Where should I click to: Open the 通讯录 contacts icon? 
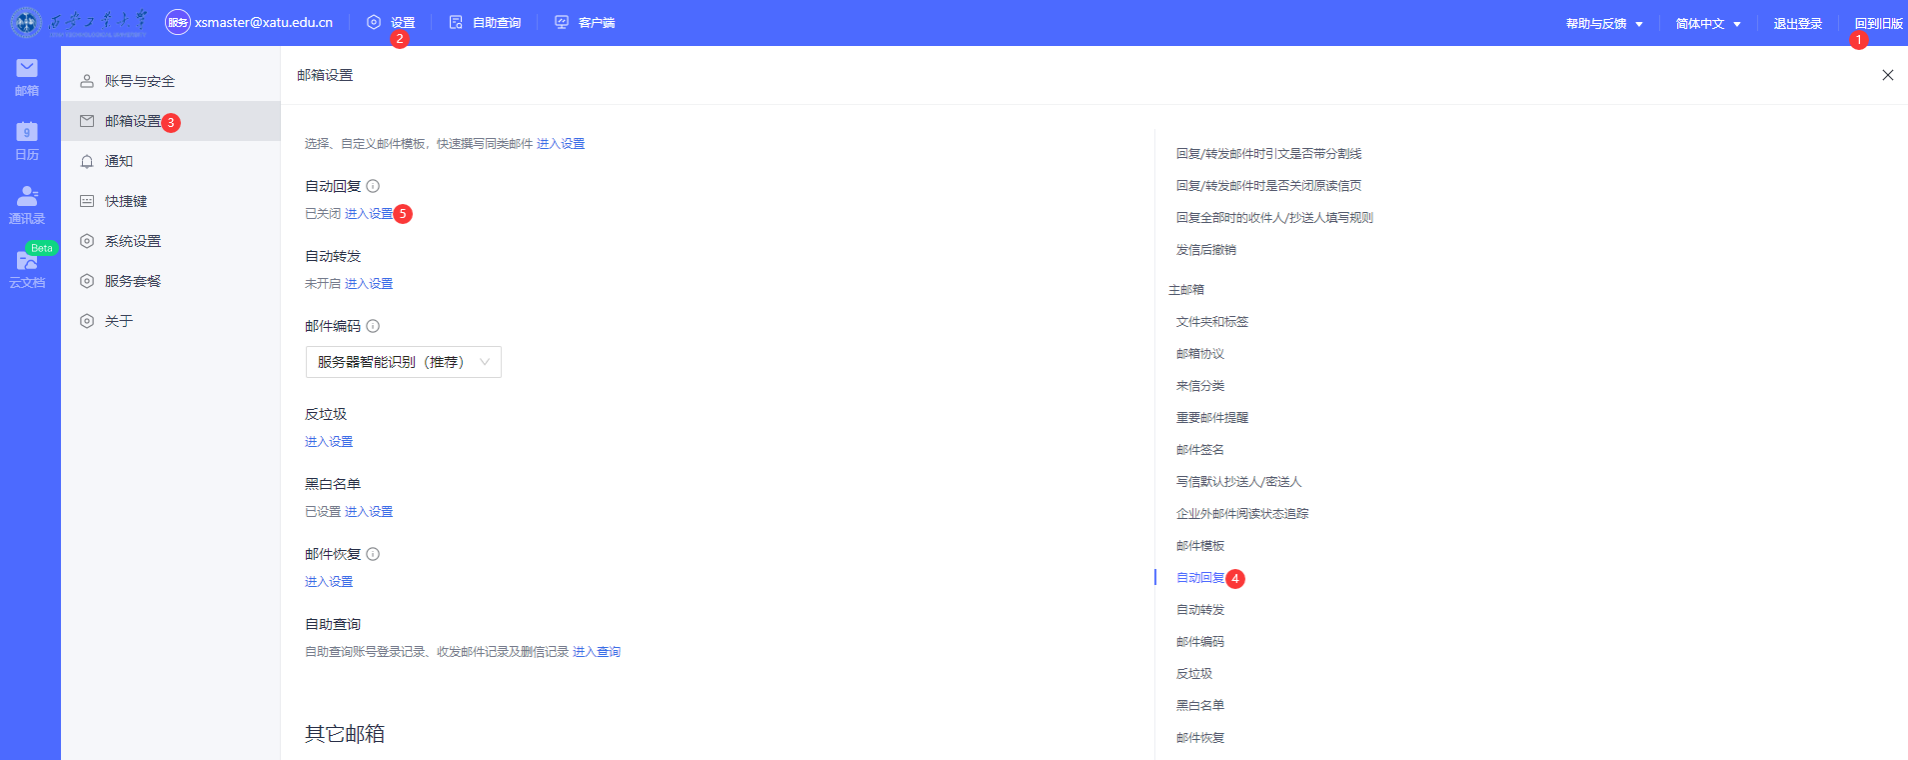point(27,204)
